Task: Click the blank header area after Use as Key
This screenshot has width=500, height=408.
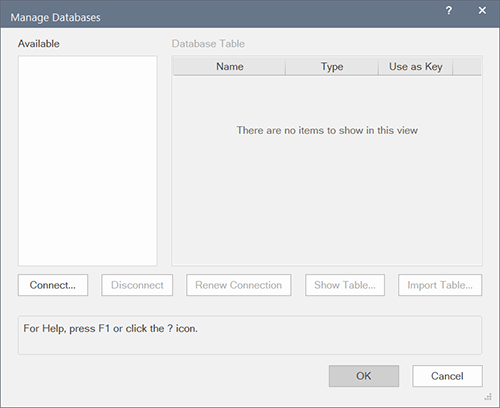Action: (x=467, y=67)
